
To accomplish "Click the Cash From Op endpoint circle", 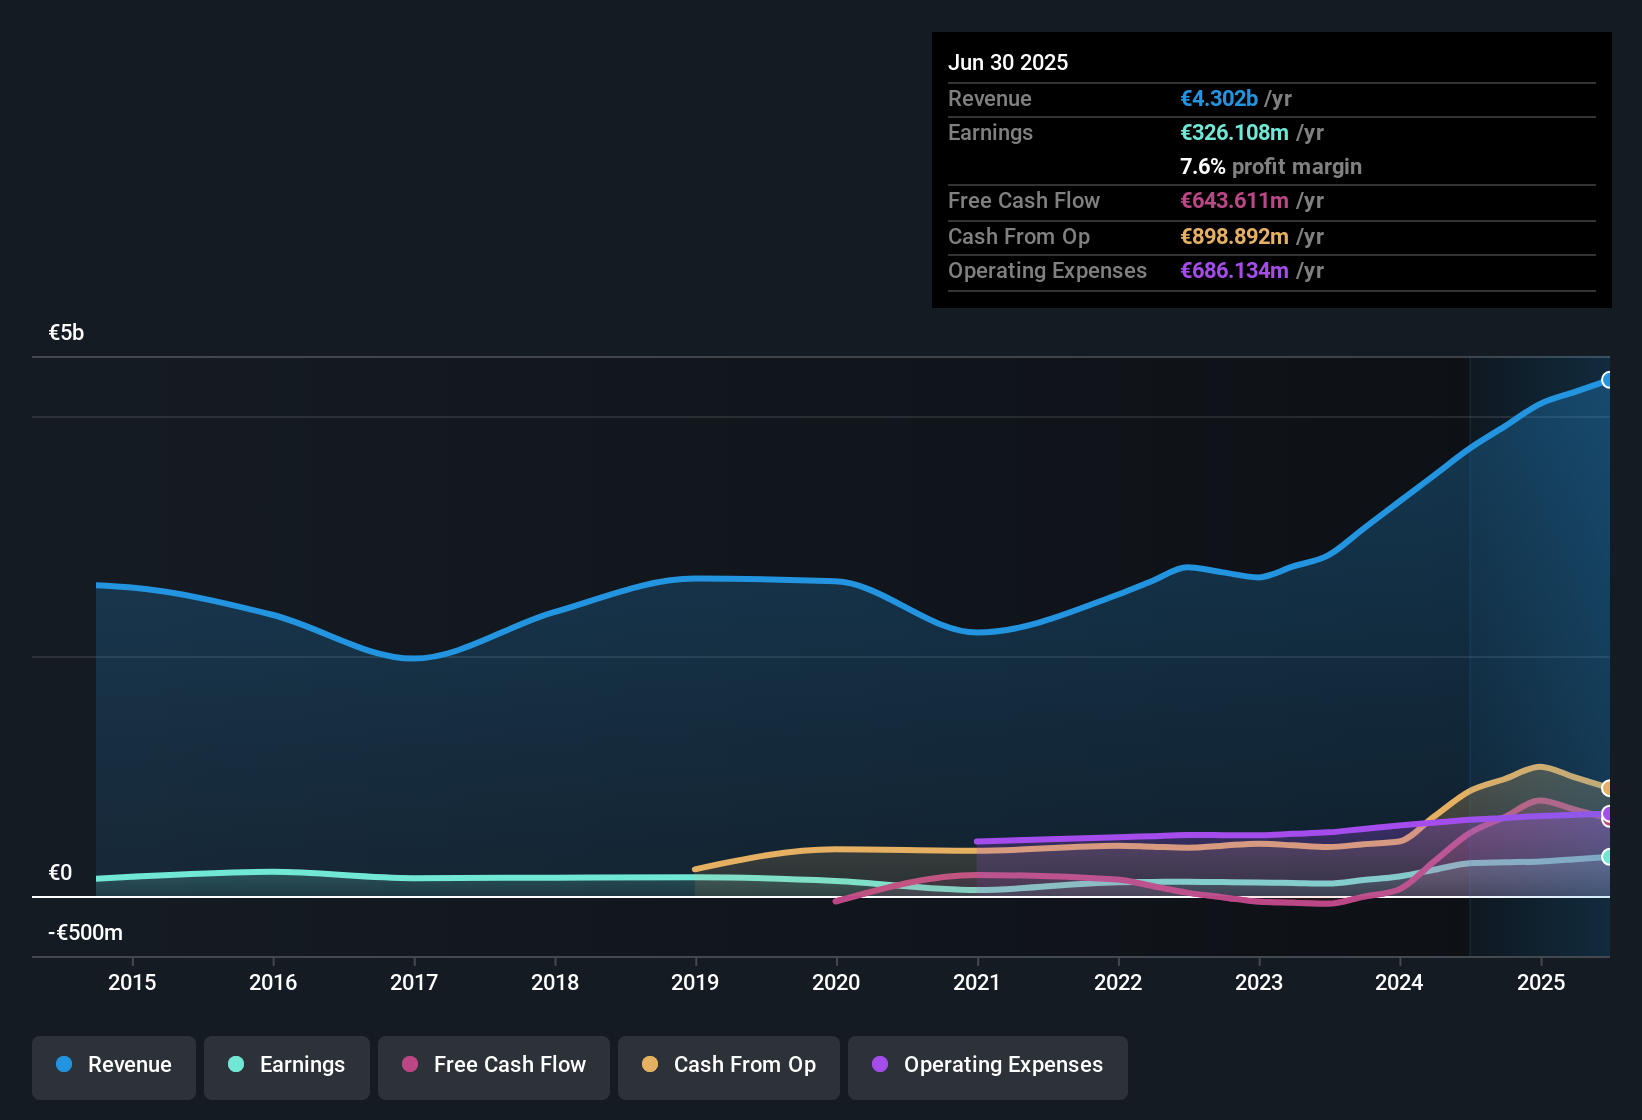I will (x=1608, y=789).
